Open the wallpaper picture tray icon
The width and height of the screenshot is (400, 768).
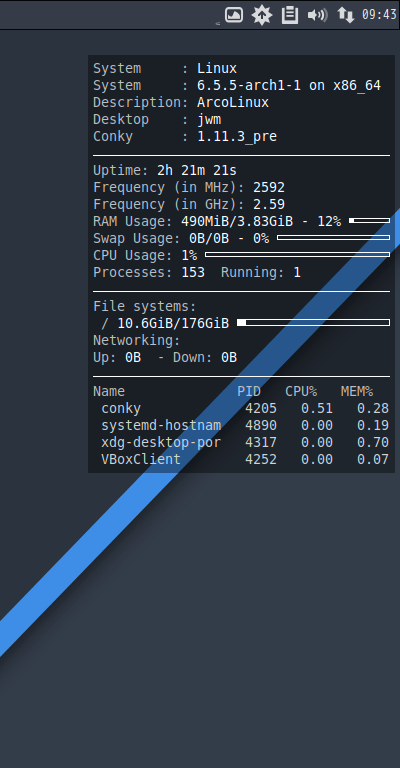click(x=234, y=15)
